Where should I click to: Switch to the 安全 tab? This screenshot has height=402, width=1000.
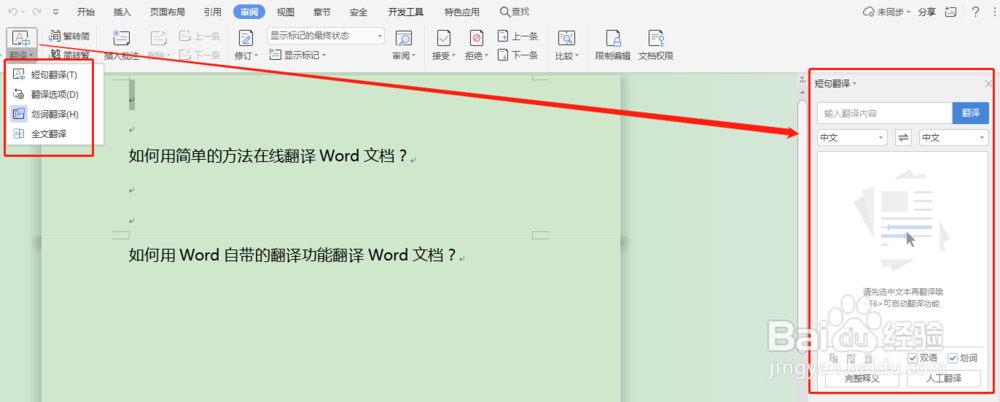pos(359,12)
